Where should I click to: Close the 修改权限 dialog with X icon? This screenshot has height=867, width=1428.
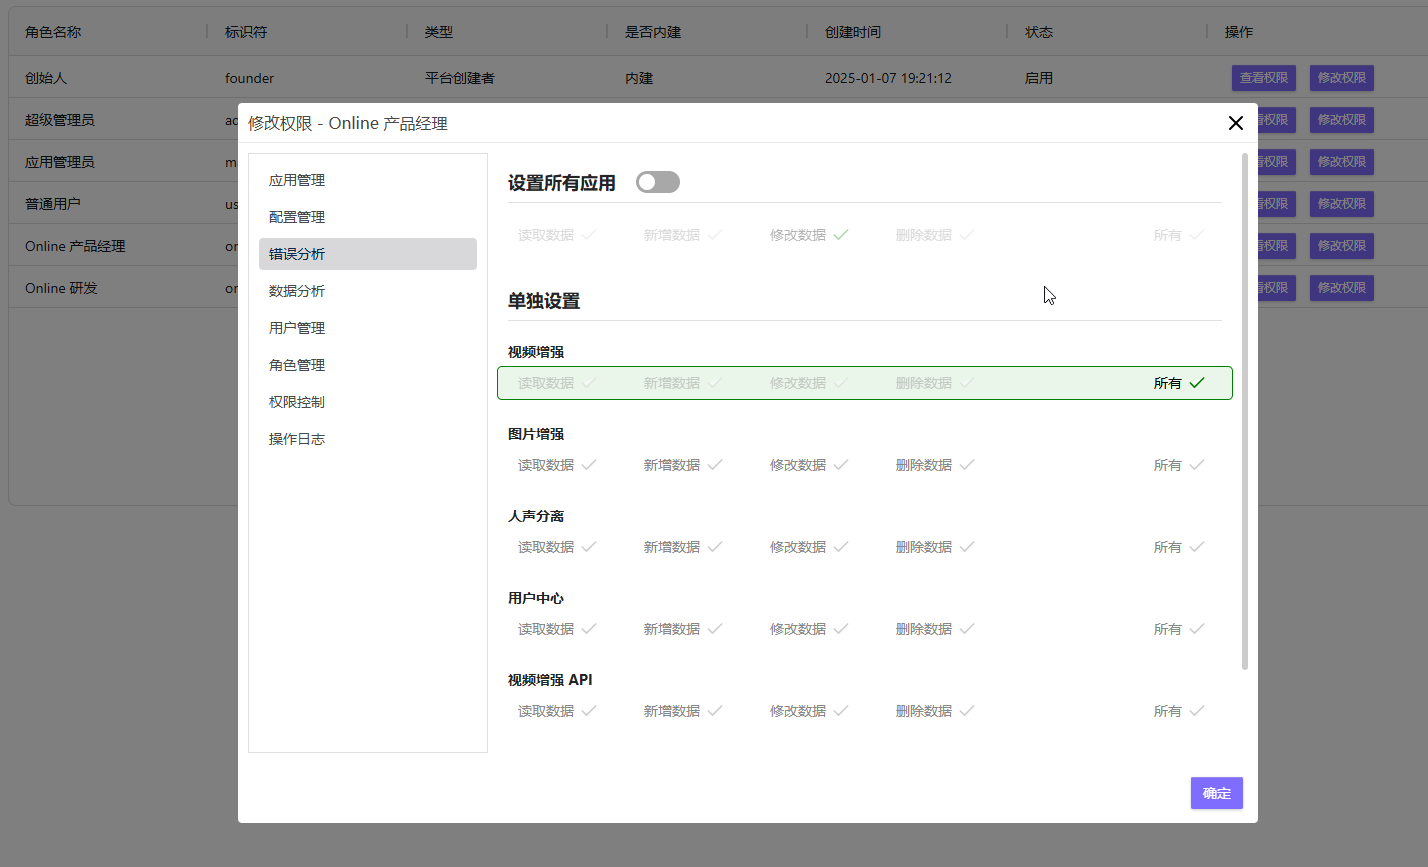pyautogui.click(x=1236, y=123)
